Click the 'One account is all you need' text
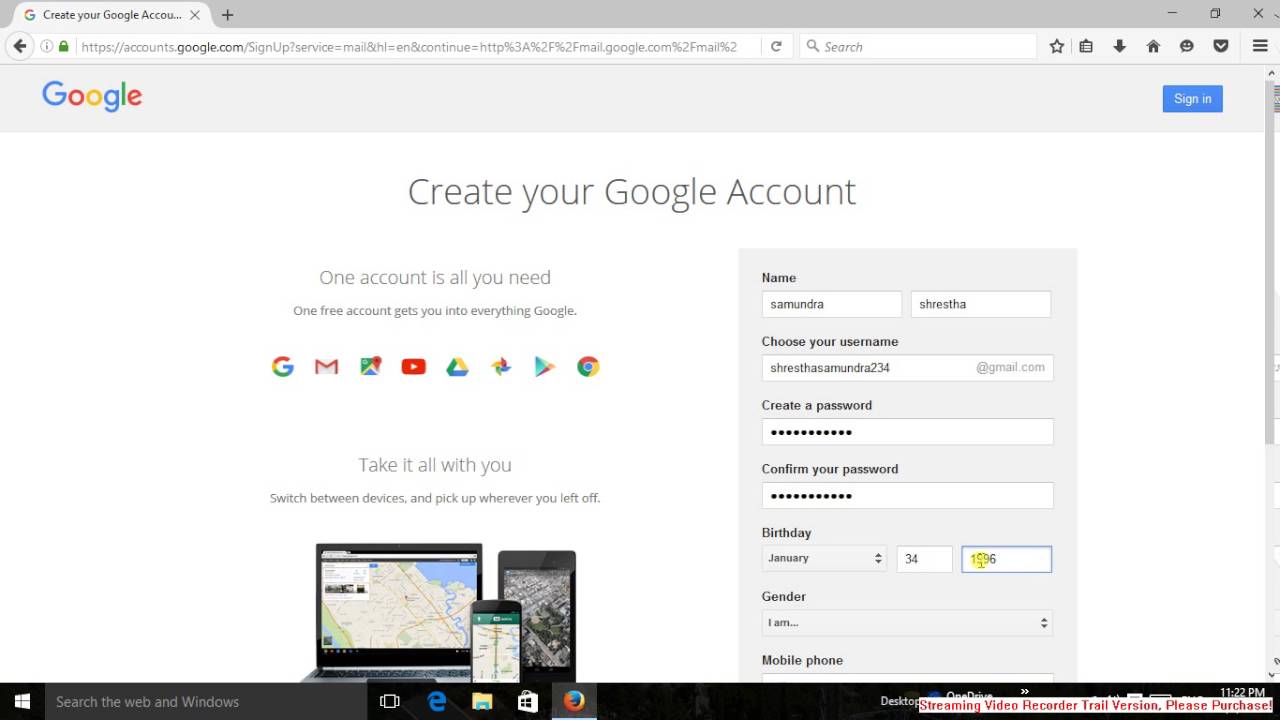This screenshot has height=720, width=1280. [435, 277]
